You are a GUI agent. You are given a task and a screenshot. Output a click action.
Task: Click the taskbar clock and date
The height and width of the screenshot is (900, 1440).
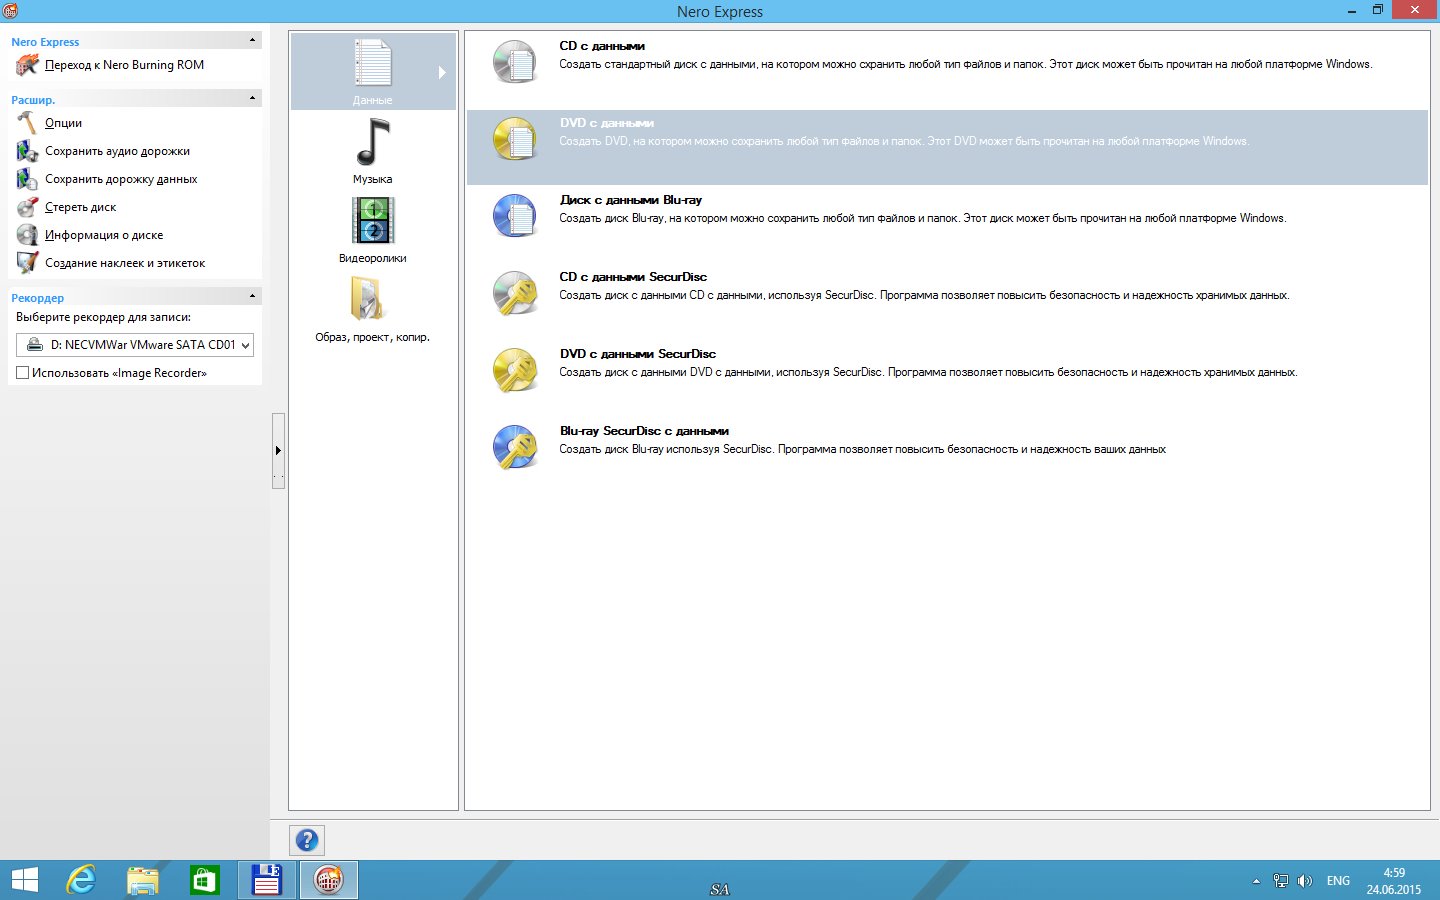[x=1394, y=881]
